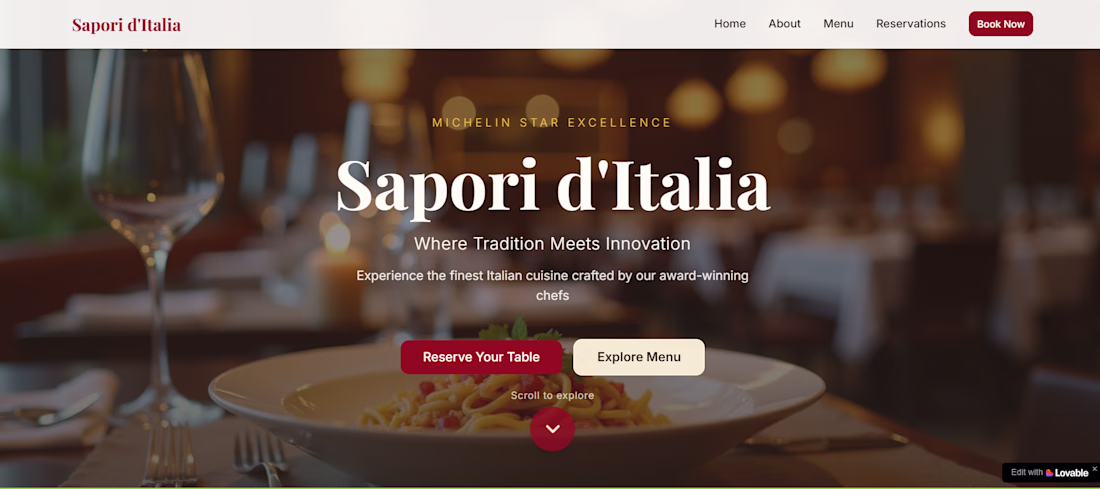Open the Home navigation link
This screenshot has width=1100, height=489.
pos(730,24)
